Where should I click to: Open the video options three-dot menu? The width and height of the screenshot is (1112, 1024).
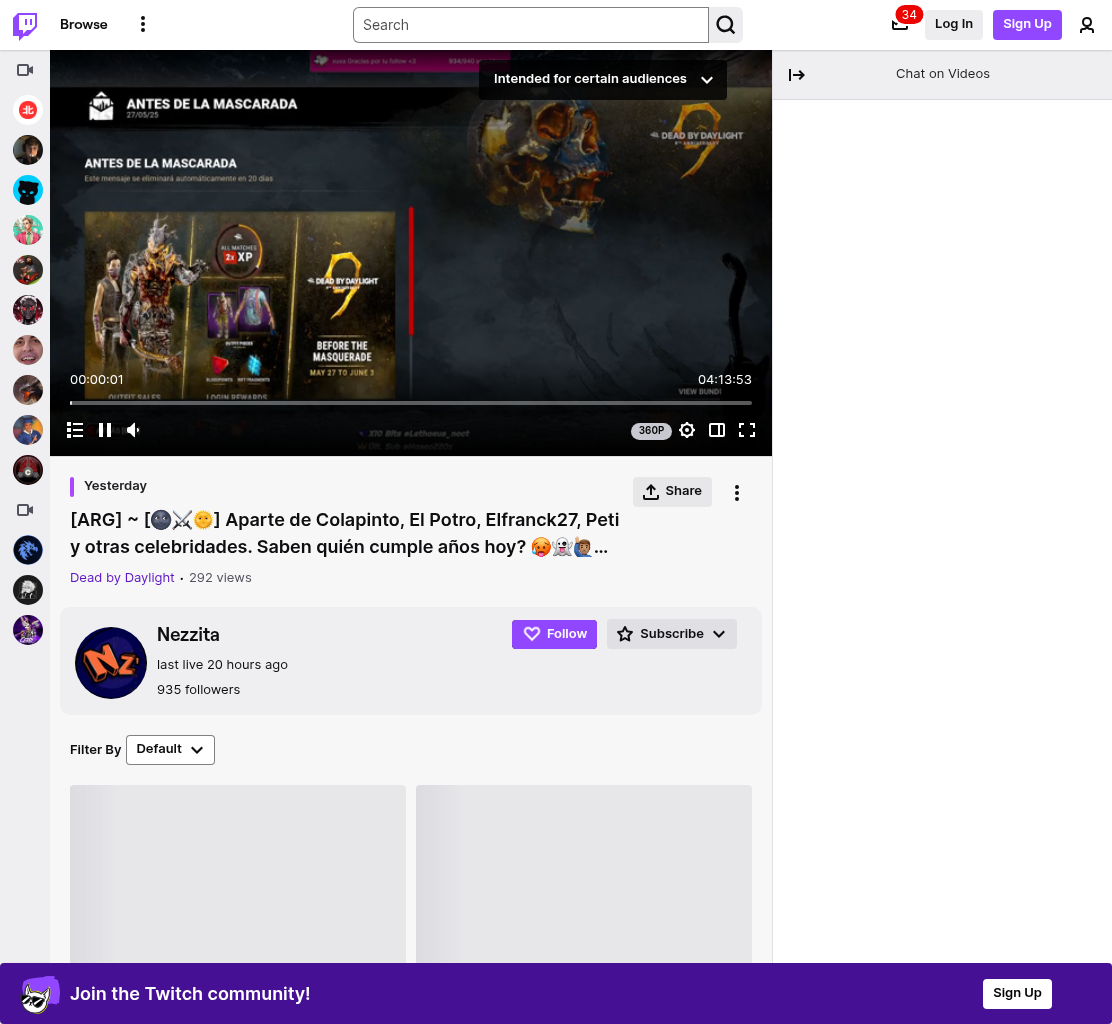click(x=737, y=493)
